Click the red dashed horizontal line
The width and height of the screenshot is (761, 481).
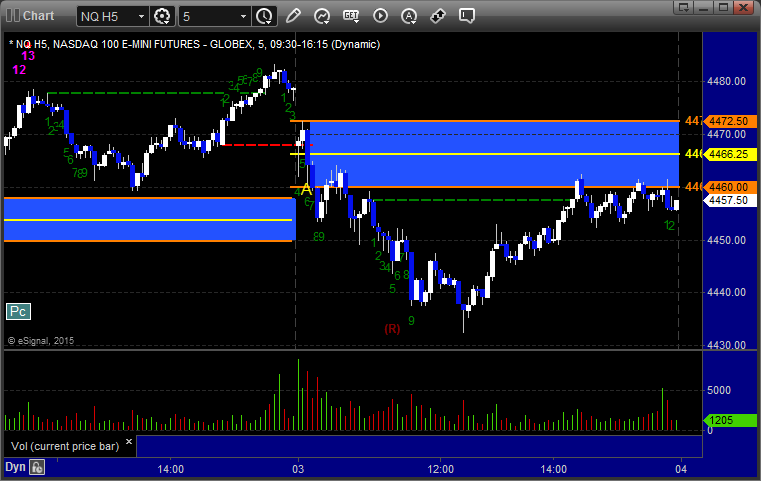(266, 145)
